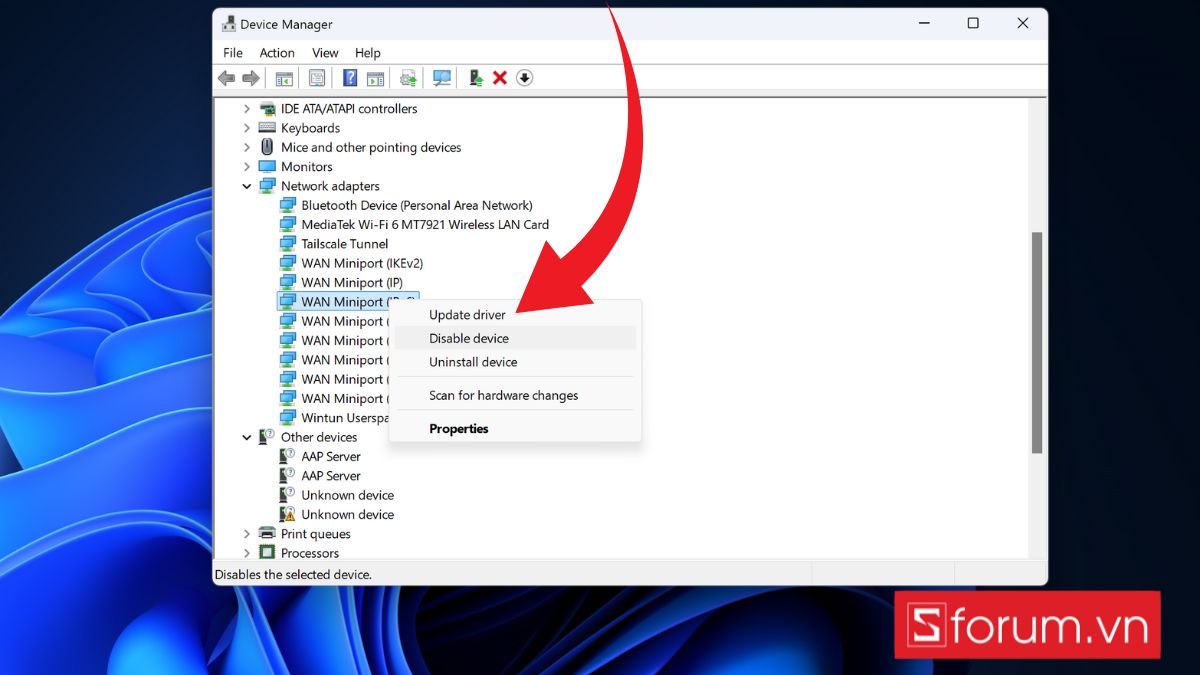
Task: Click the WAN Miniport (IKEv2) adapter icon
Action: (288, 263)
